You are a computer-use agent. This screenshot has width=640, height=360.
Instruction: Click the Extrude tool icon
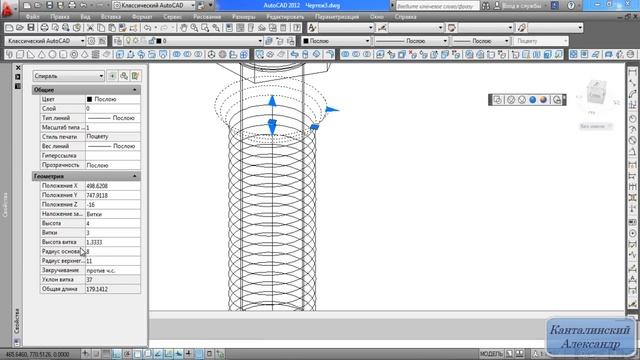pos(120,54)
